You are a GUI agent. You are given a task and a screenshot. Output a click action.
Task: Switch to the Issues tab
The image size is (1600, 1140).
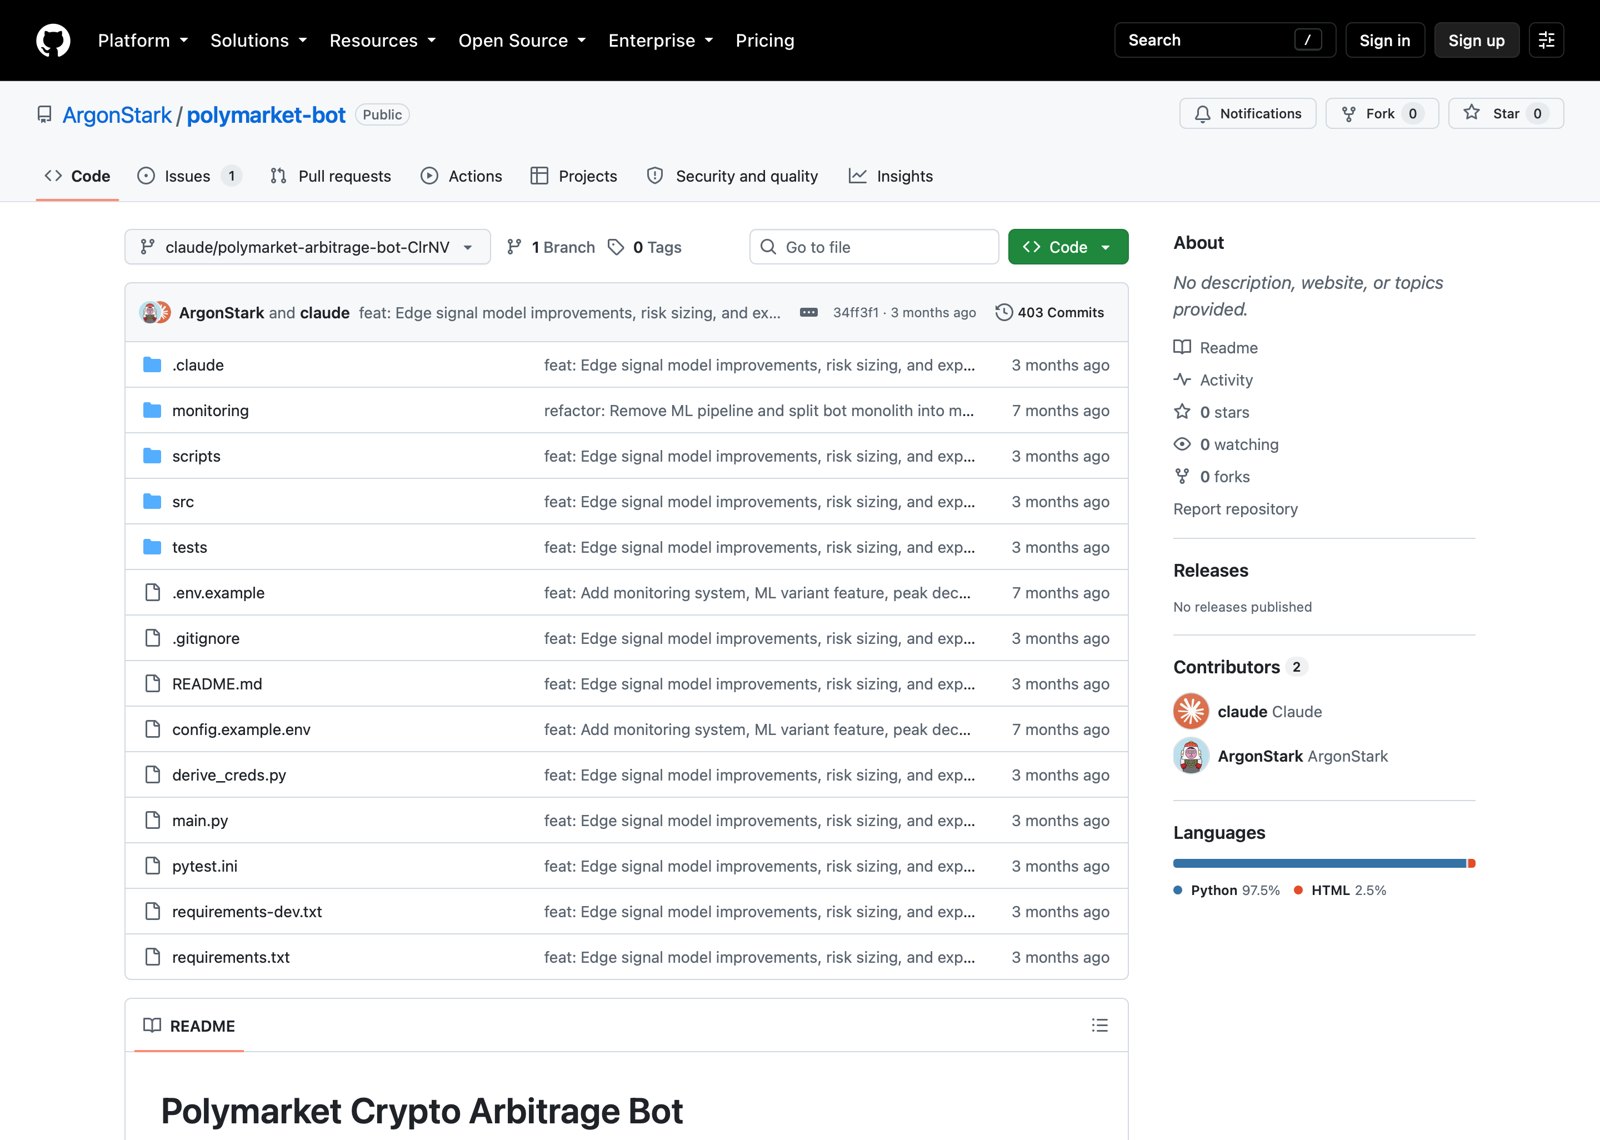[x=189, y=176]
